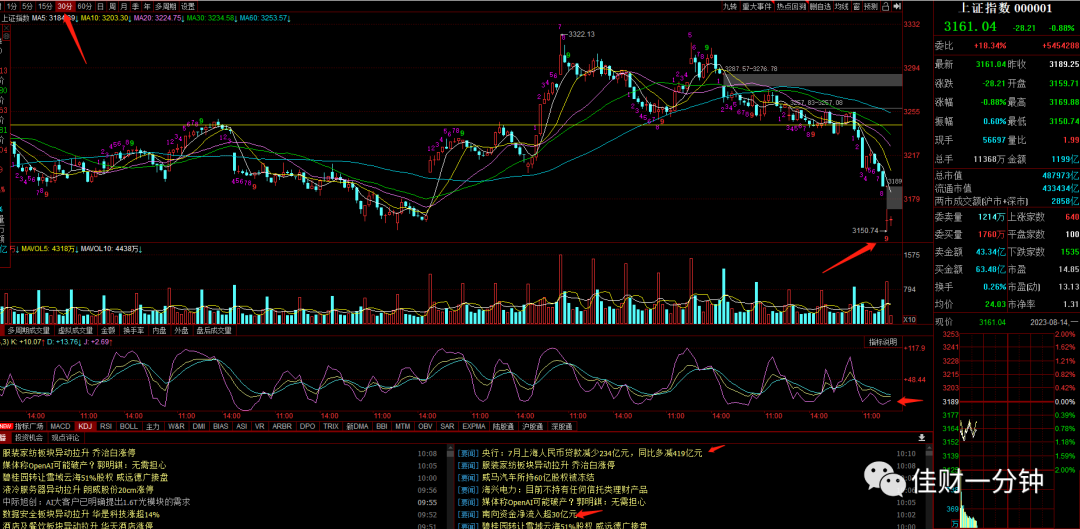Switch to quarterly 季 period
The height and width of the screenshot is (529, 1080).
136,6
